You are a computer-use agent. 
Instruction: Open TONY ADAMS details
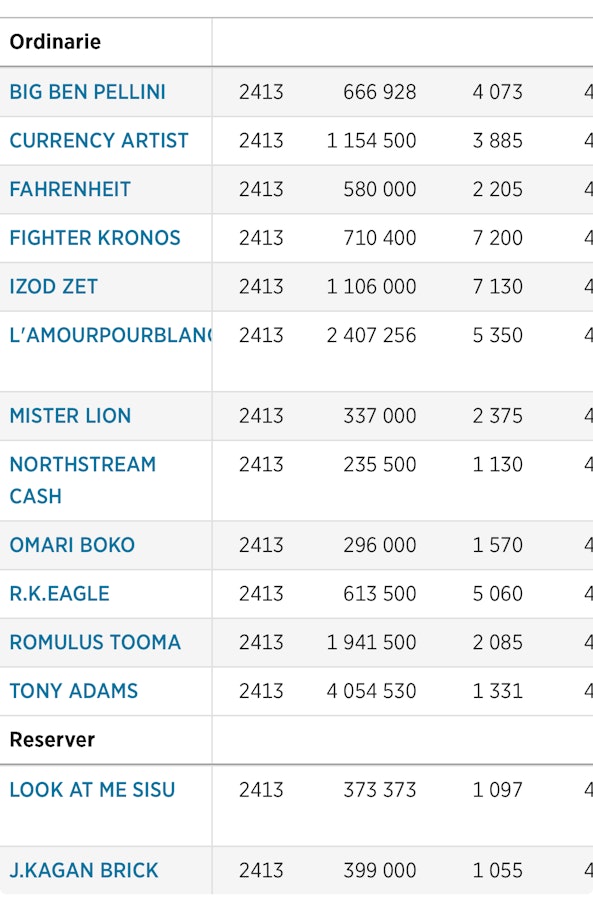(73, 691)
